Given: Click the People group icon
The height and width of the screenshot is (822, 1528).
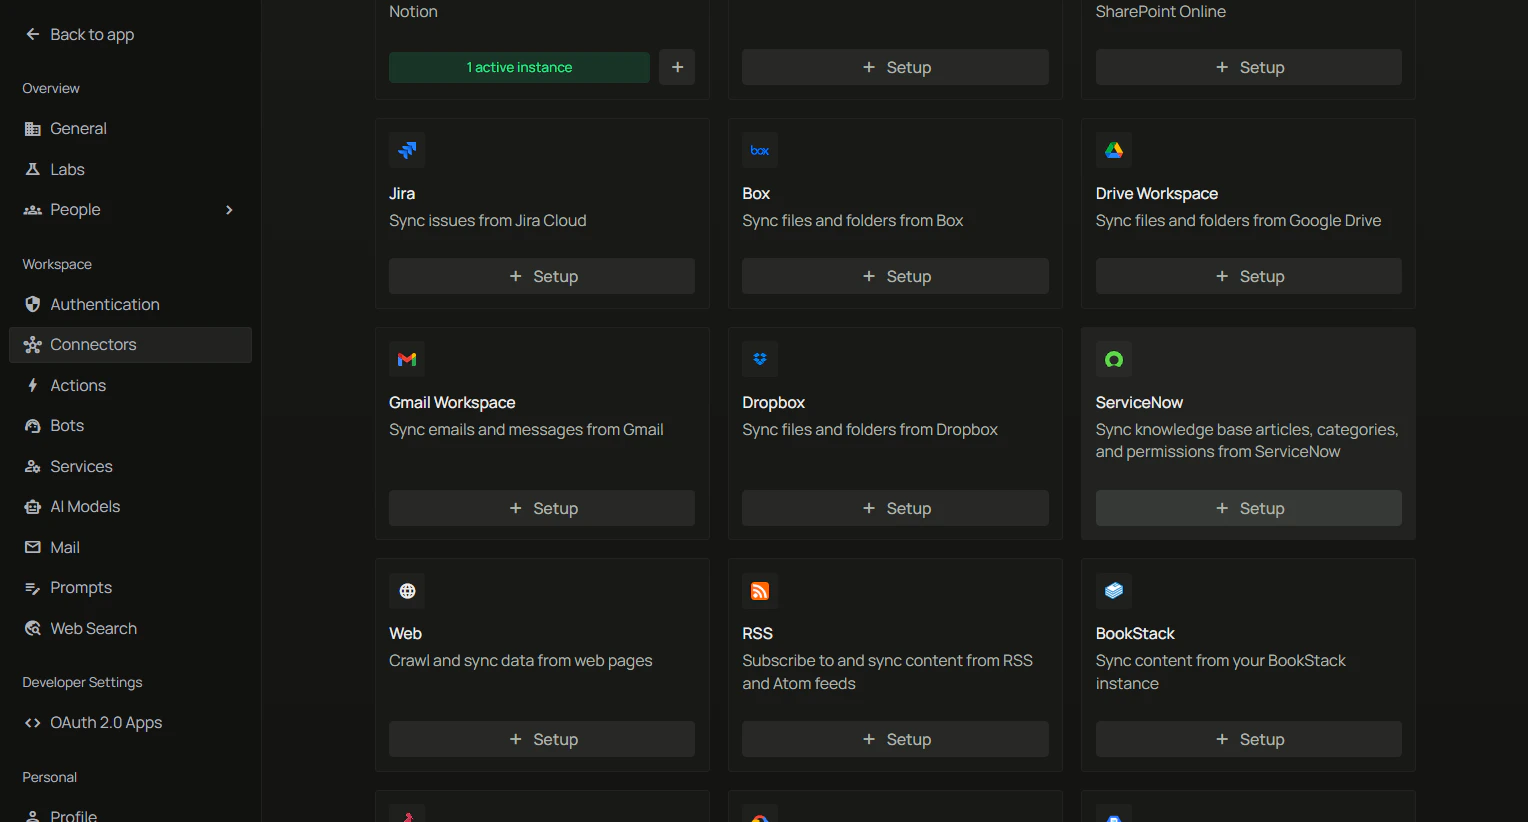Looking at the screenshot, I should point(33,210).
